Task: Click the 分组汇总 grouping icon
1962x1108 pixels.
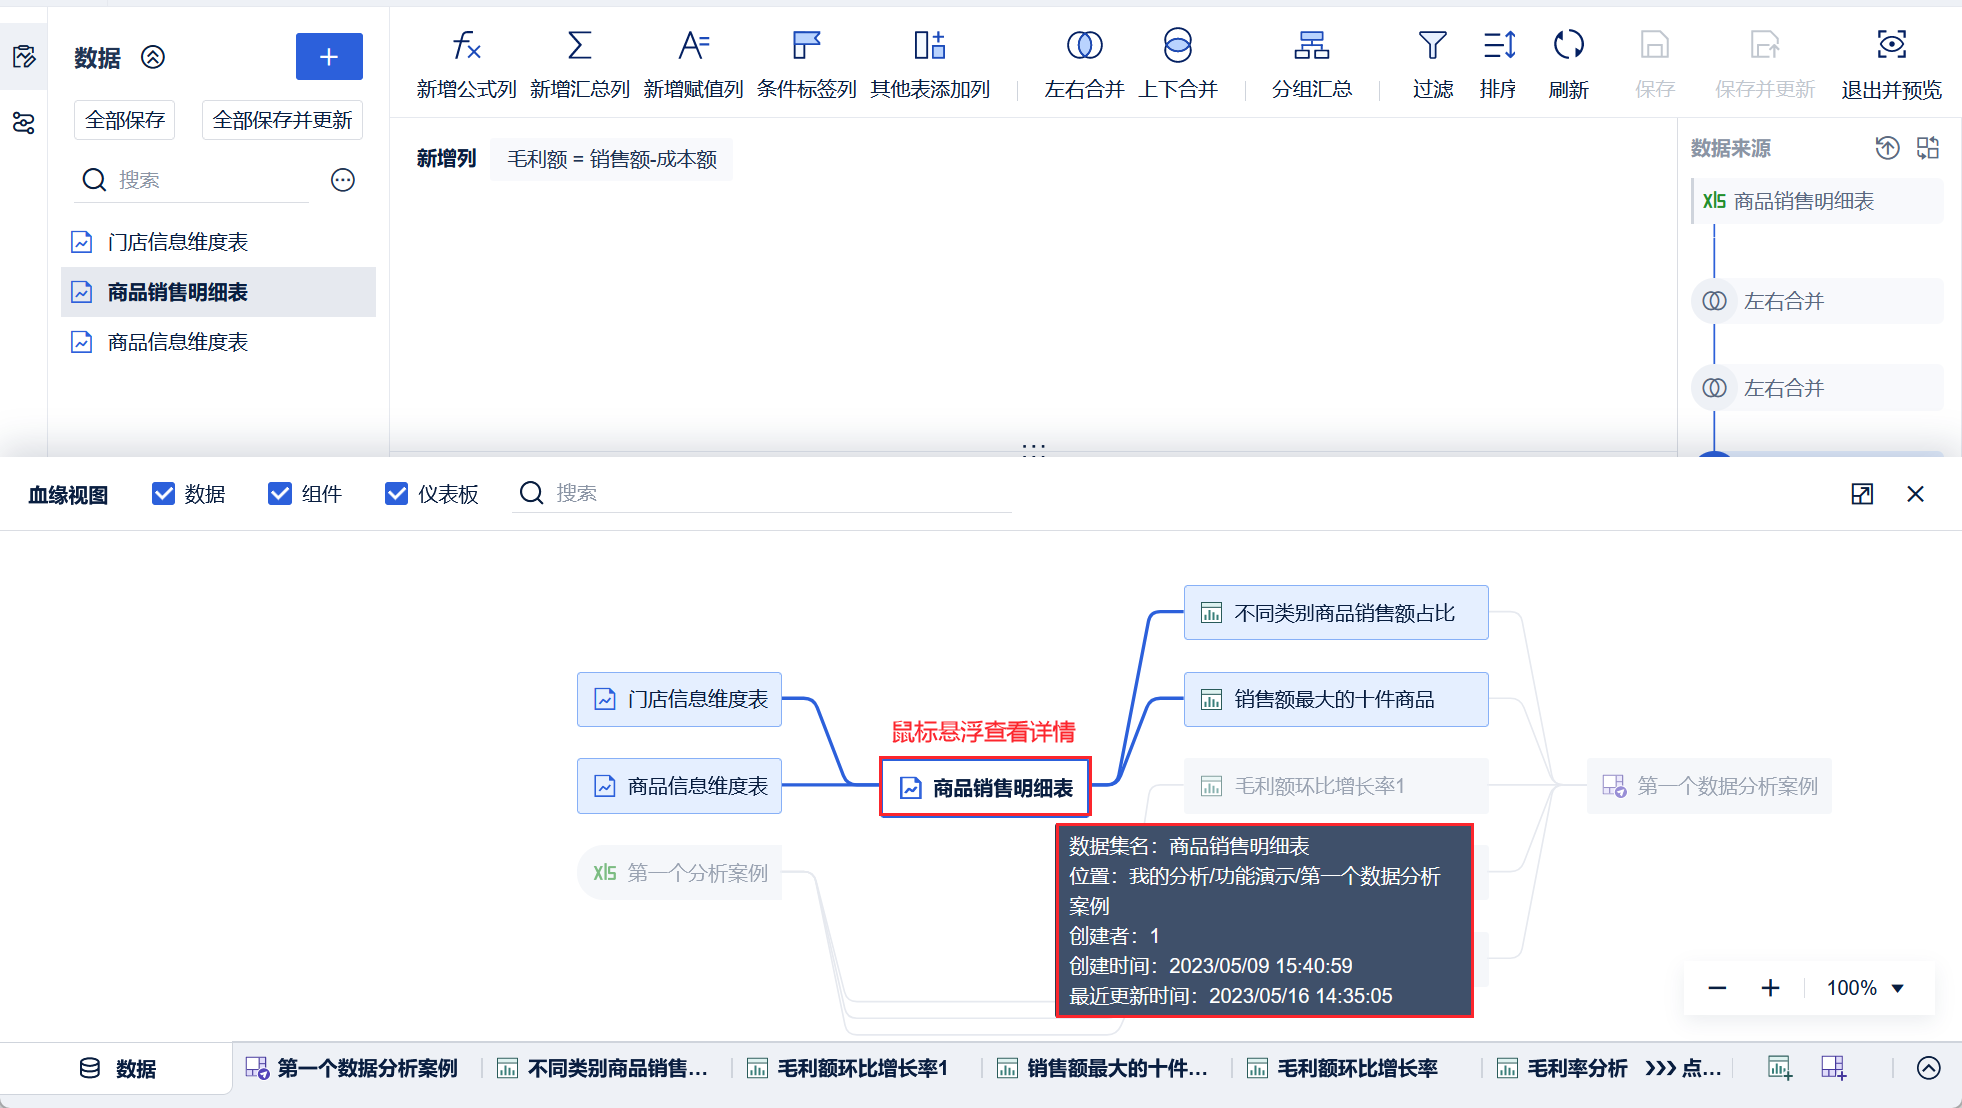Action: (1311, 46)
